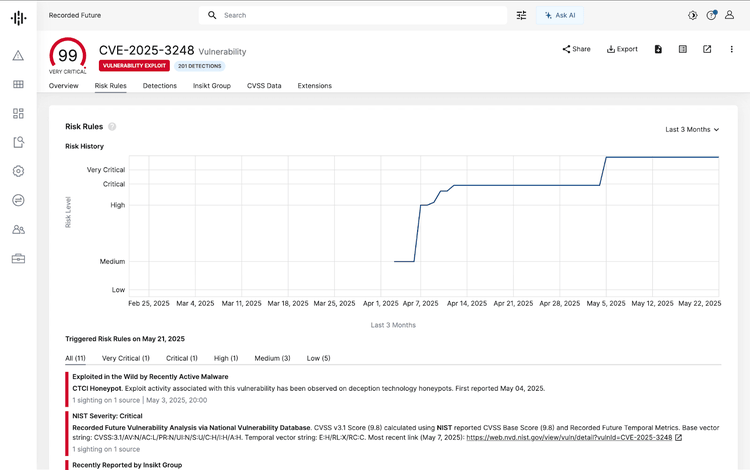Image resolution: width=750 pixels, height=470 pixels.
Task: Open the alerts triangle icon in sidebar
Action: tap(18, 56)
